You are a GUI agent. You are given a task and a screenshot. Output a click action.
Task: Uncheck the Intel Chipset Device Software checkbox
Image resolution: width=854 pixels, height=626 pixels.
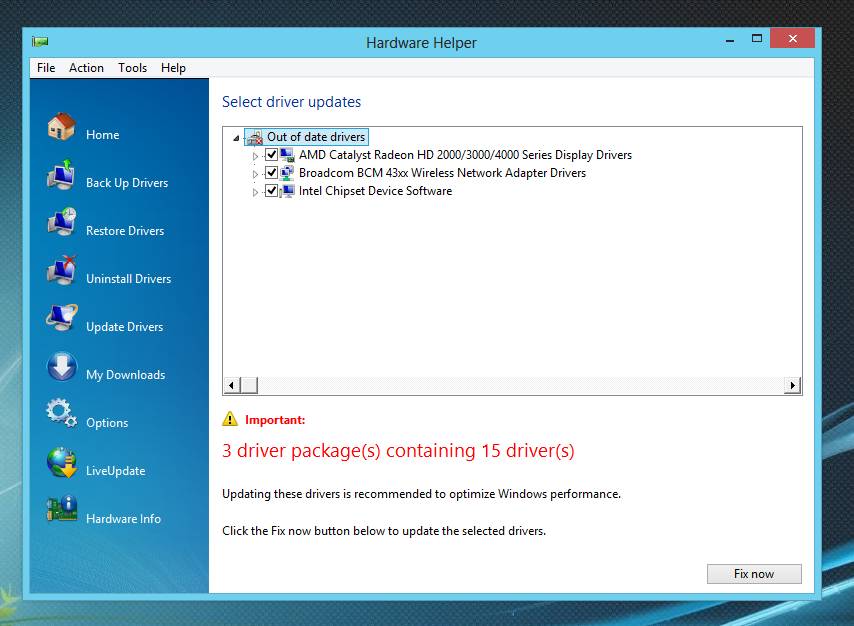(271, 191)
